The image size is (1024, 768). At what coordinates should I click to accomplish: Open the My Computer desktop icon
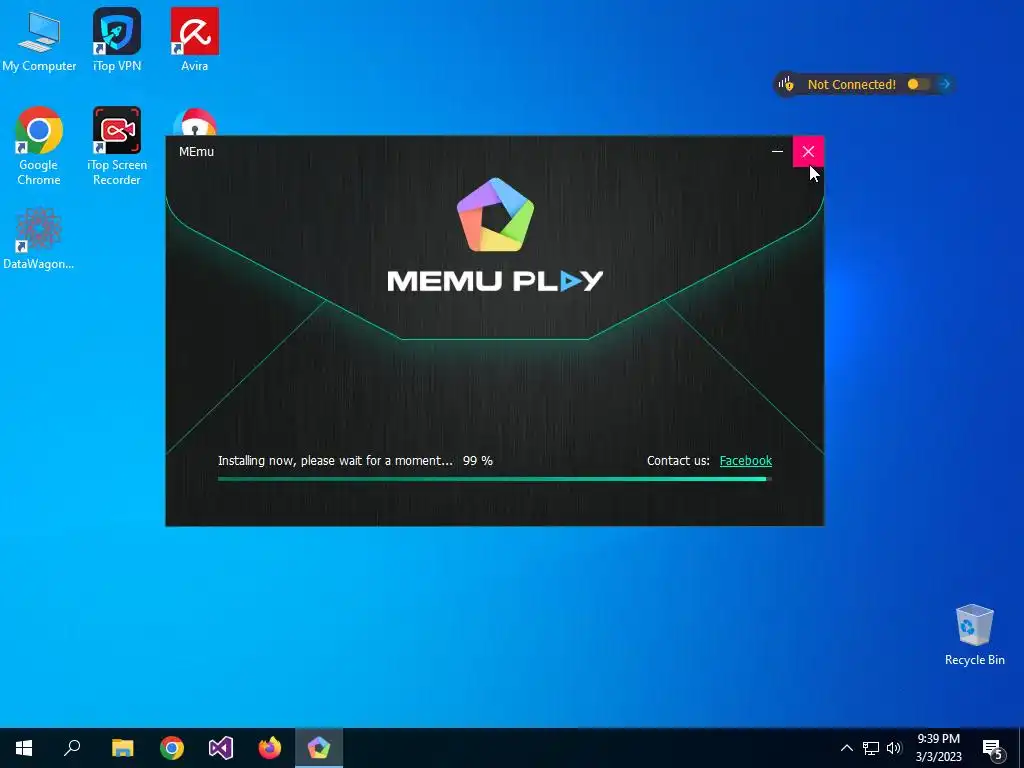pyautogui.click(x=39, y=40)
